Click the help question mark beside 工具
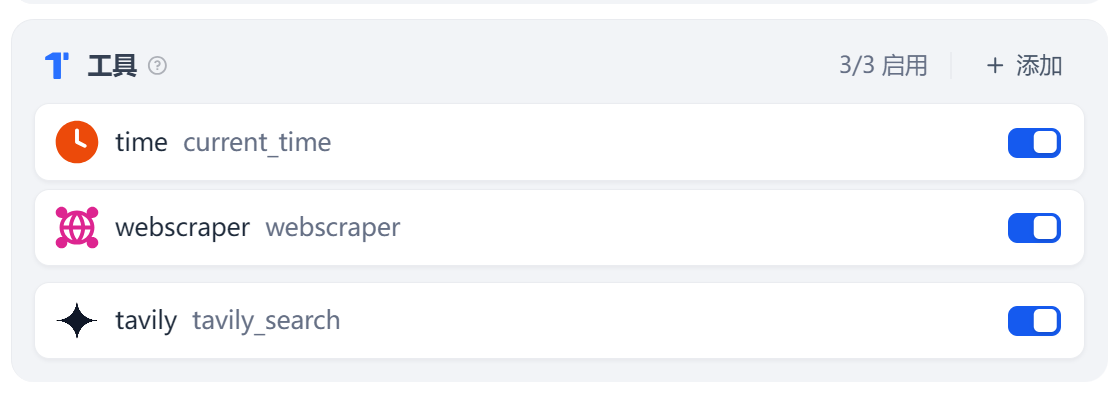The image size is (1114, 409). [157, 66]
